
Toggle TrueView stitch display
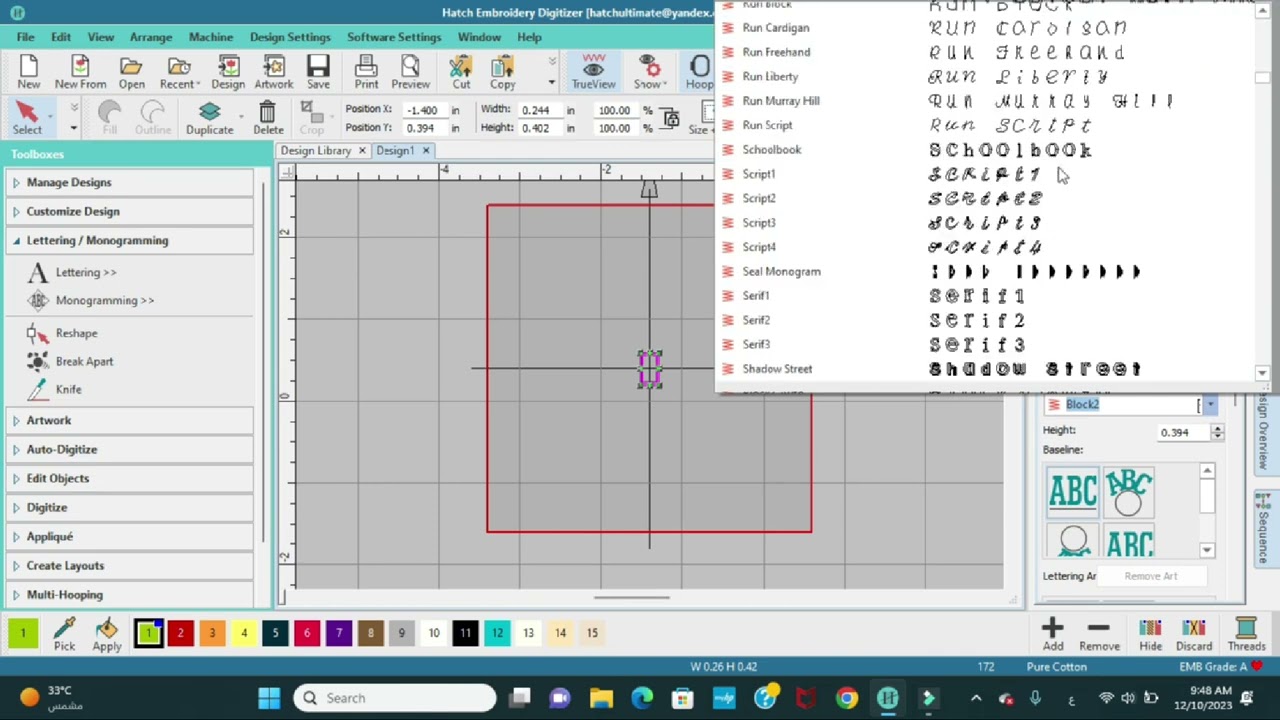click(x=593, y=73)
